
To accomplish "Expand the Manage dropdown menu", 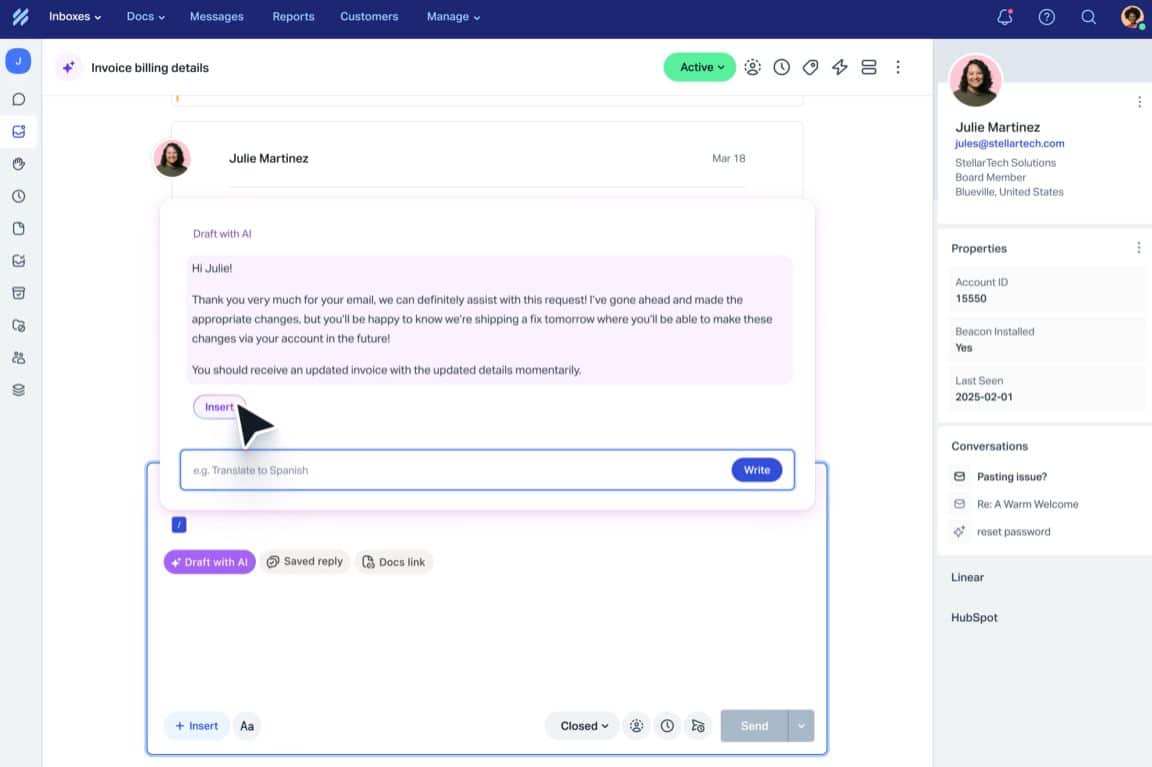I will pyautogui.click(x=453, y=16).
